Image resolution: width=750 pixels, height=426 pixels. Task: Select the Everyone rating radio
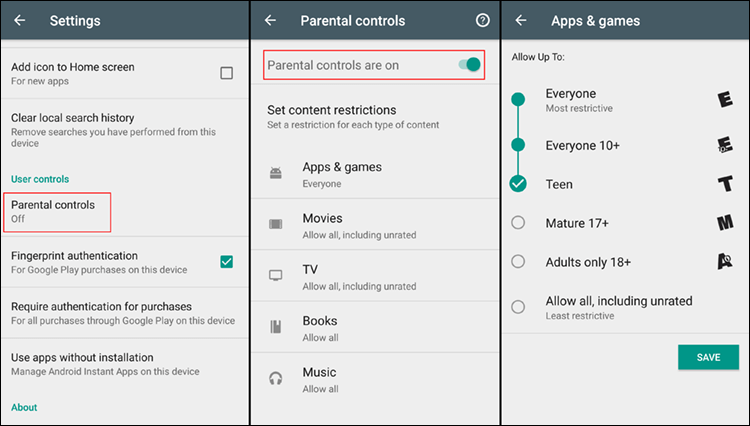518,99
